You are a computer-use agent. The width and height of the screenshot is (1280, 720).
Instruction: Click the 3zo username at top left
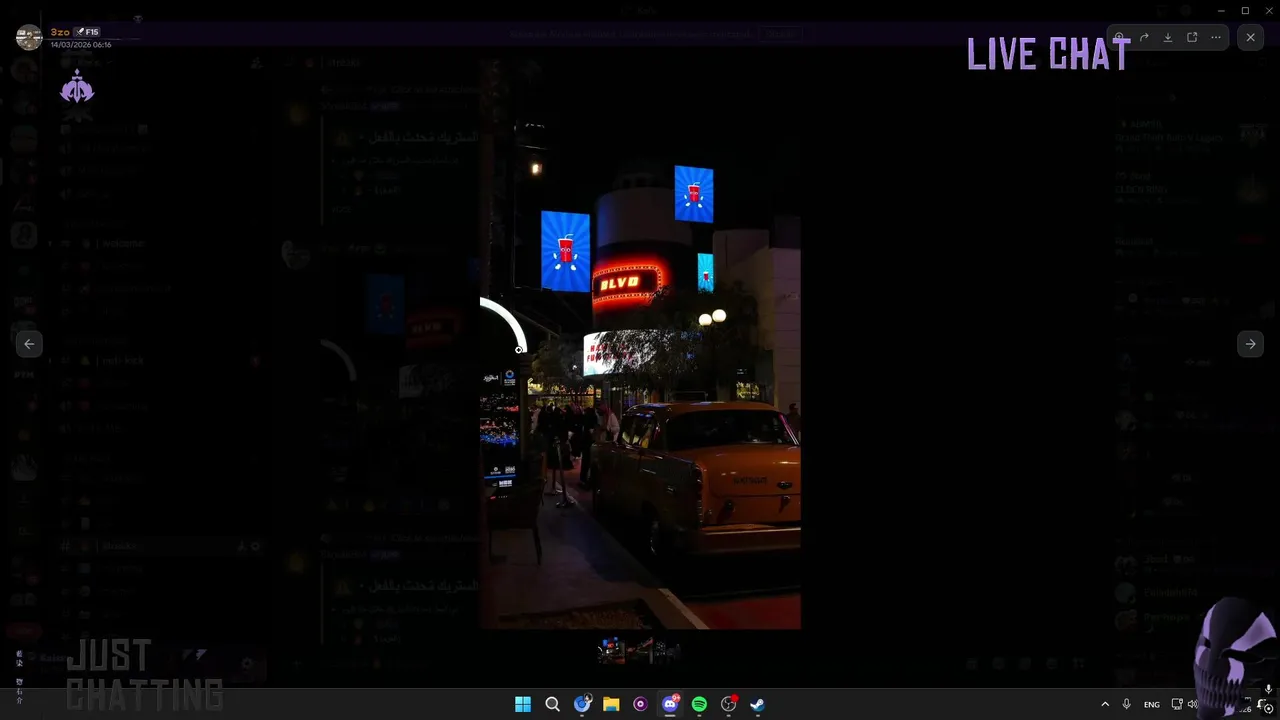(60, 32)
